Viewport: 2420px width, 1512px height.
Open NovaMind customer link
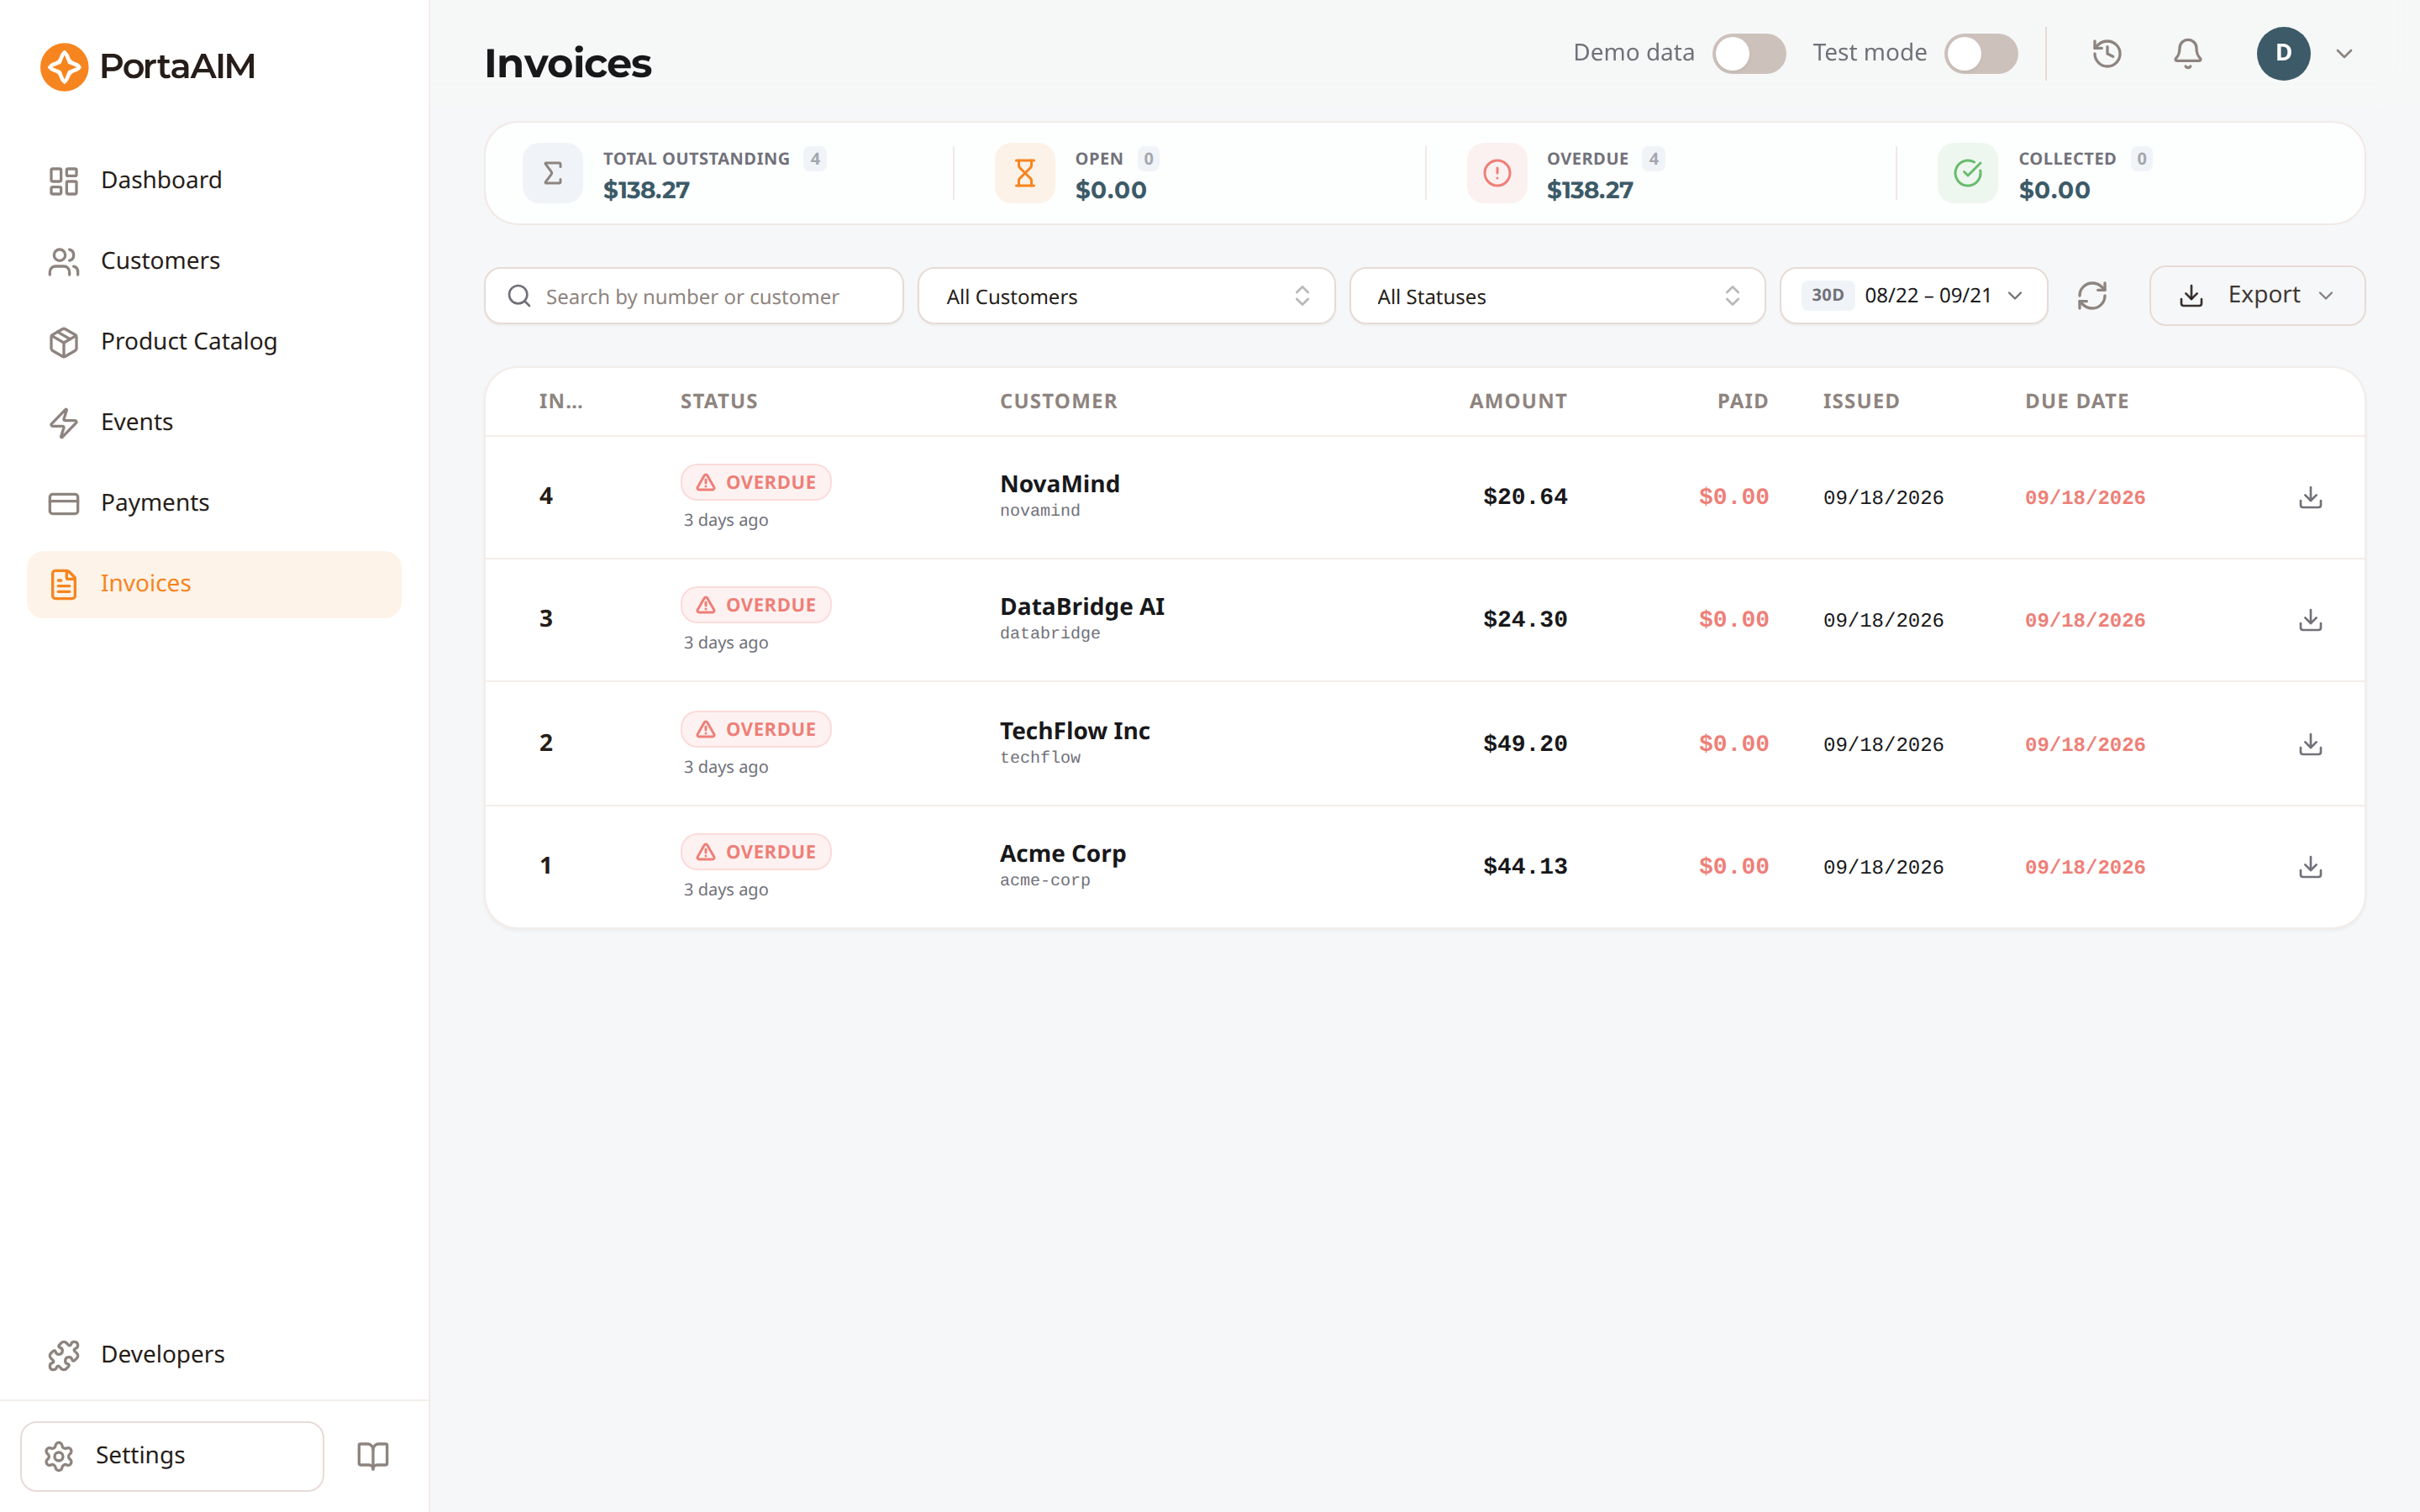click(1059, 484)
